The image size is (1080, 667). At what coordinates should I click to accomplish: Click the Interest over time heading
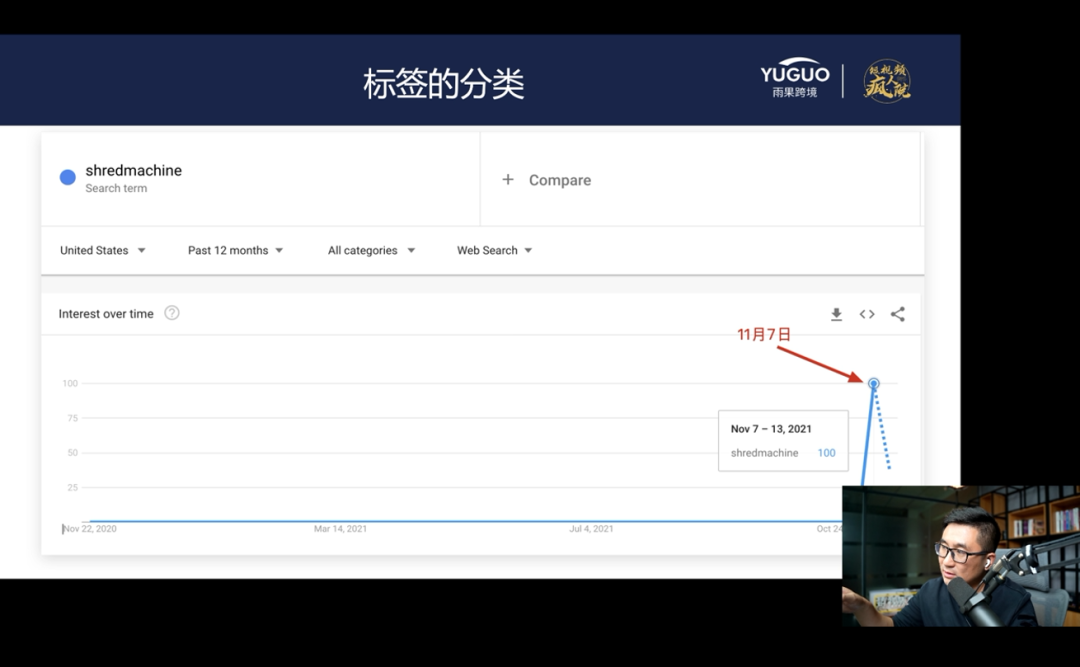coord(105,313)
